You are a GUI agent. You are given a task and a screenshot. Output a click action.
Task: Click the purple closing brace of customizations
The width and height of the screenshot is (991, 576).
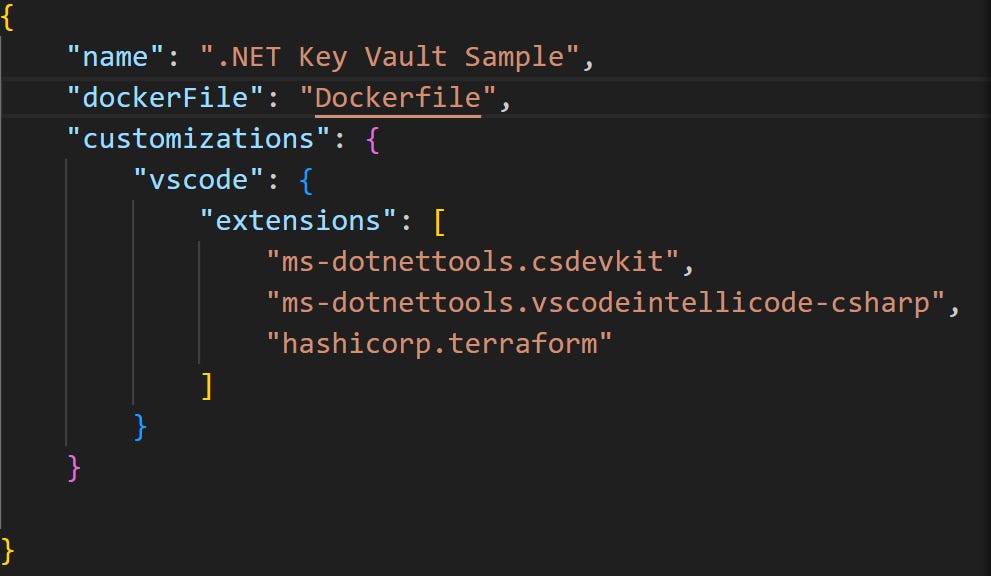click(x=72, y=466)
